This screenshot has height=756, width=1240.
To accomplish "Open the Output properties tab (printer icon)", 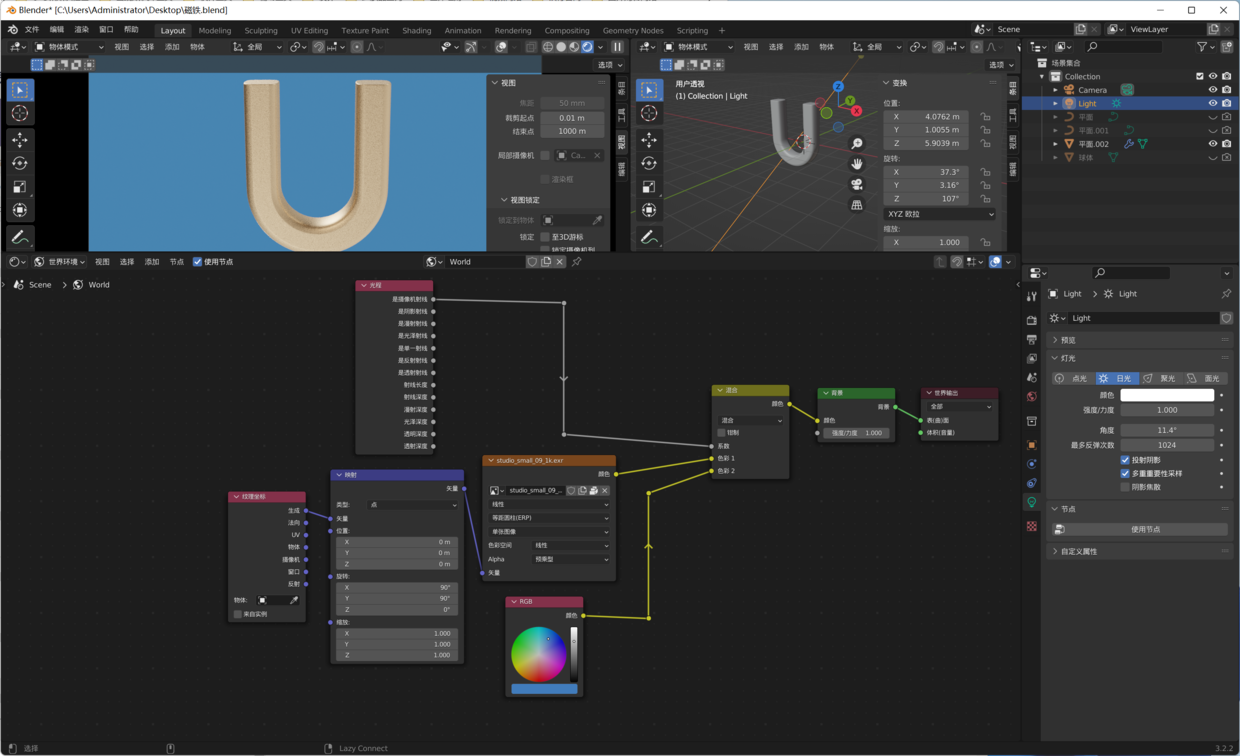I will tap(1032, 340).
